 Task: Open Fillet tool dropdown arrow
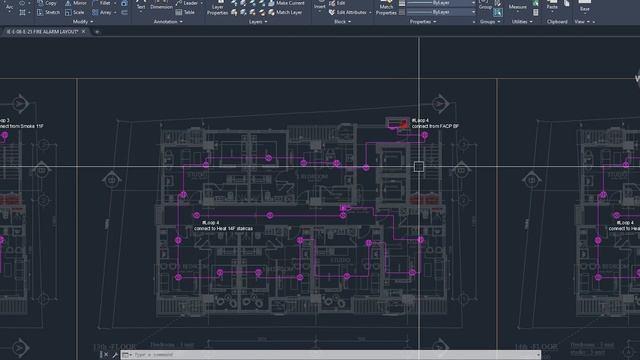[115, 3]
